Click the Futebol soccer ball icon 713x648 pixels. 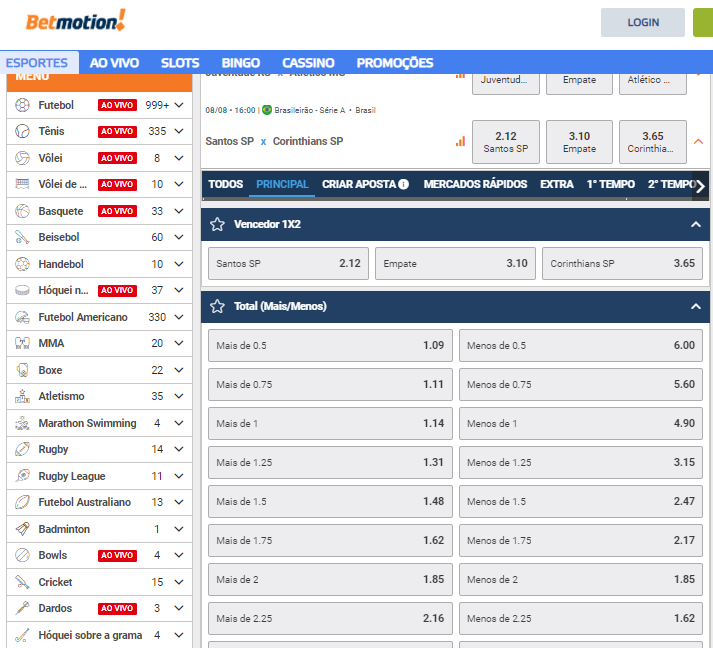pos(22,105)
